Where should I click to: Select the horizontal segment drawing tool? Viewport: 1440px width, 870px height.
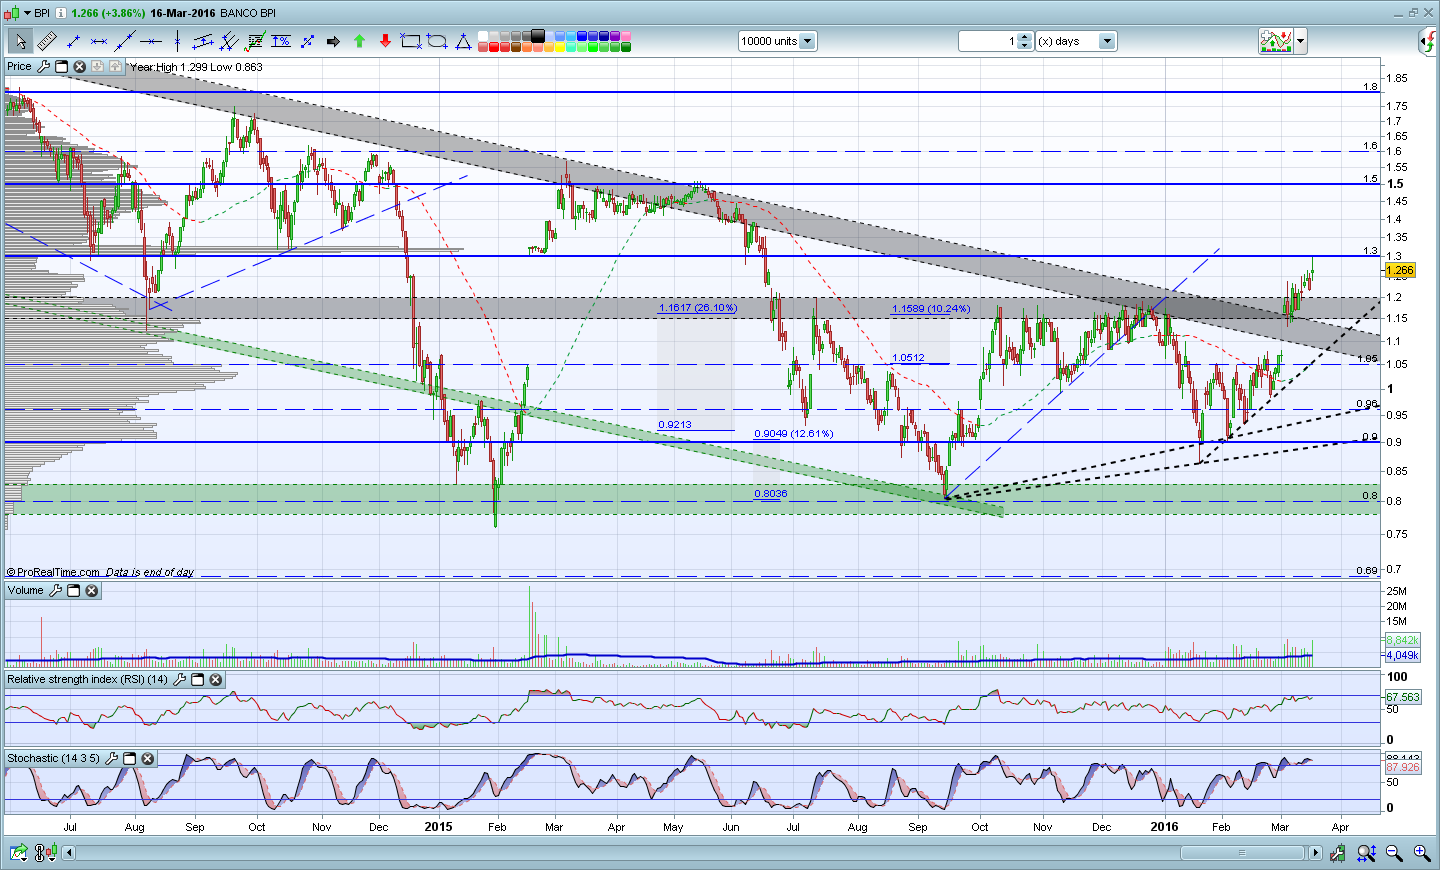click(99, 41)
